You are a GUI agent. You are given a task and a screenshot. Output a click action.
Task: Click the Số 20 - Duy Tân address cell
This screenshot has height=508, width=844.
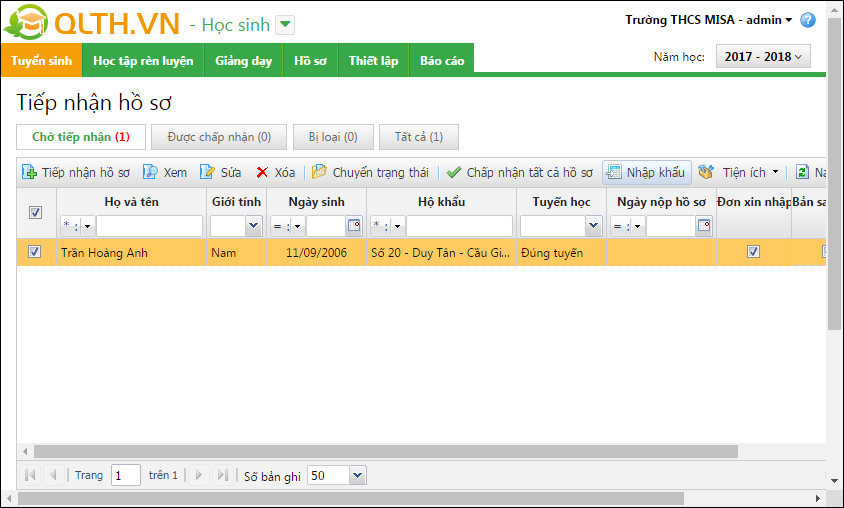tap(441, 252)
